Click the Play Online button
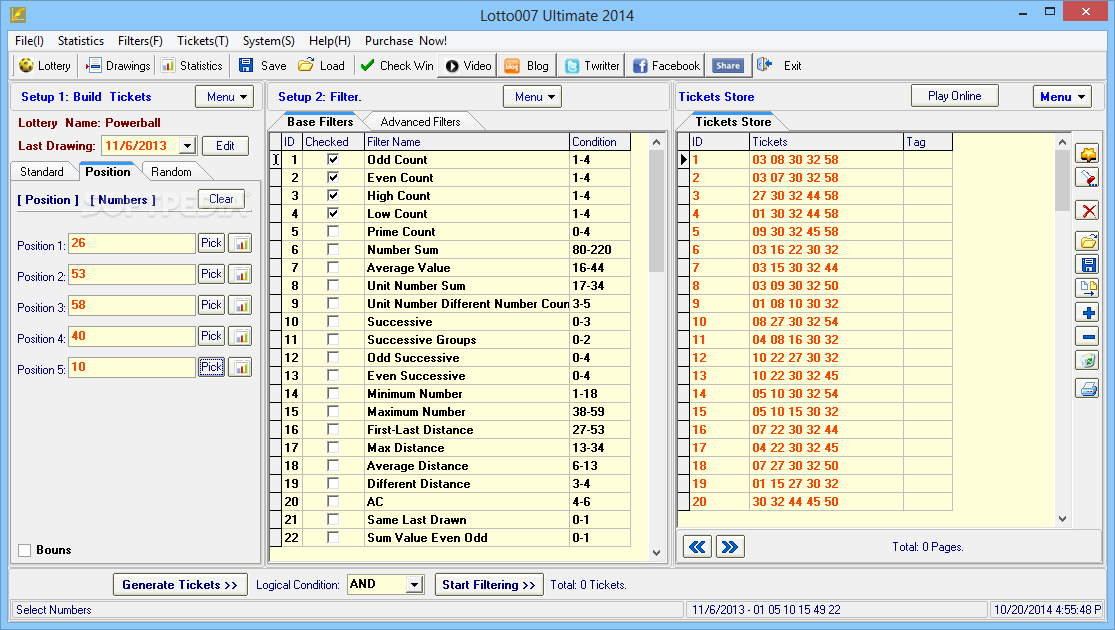Viewport: 1115px width, 630px height. coord(954,96)
